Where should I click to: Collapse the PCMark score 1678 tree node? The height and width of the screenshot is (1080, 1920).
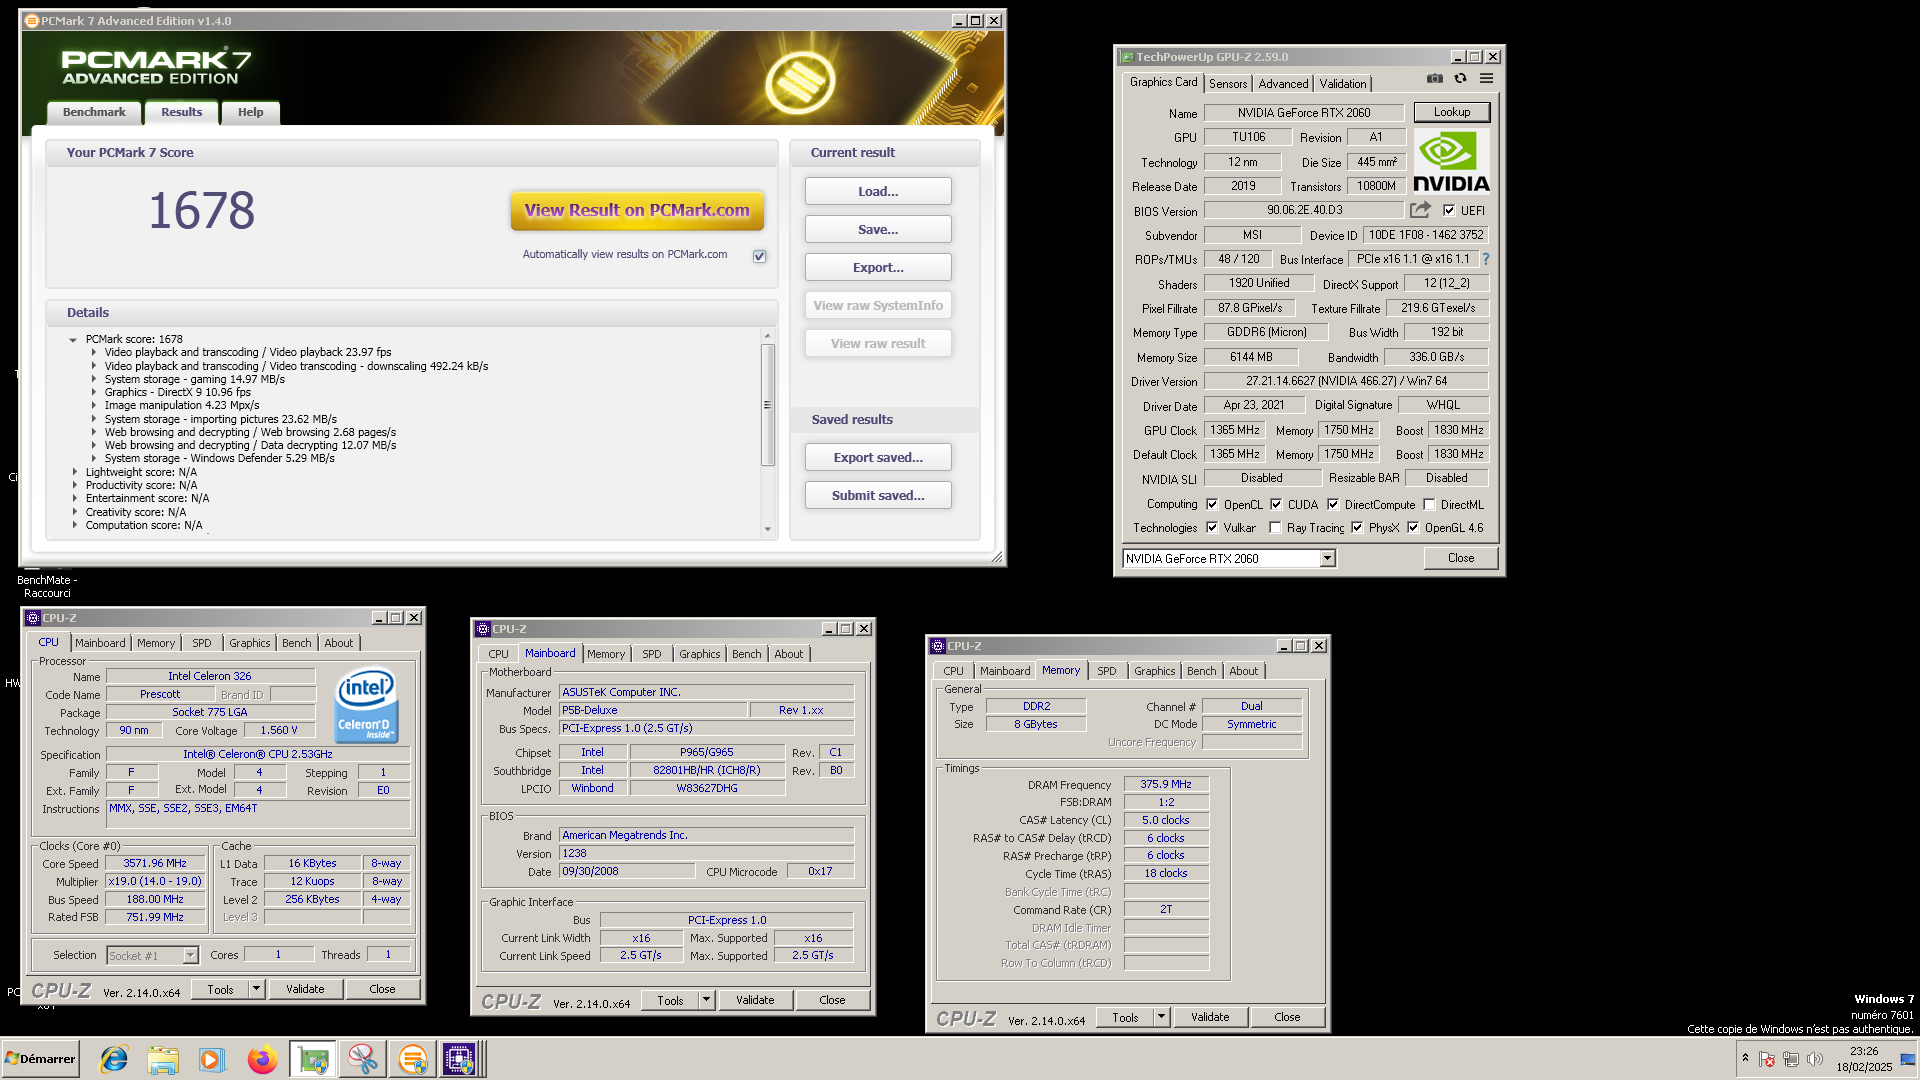click(73, 339)
